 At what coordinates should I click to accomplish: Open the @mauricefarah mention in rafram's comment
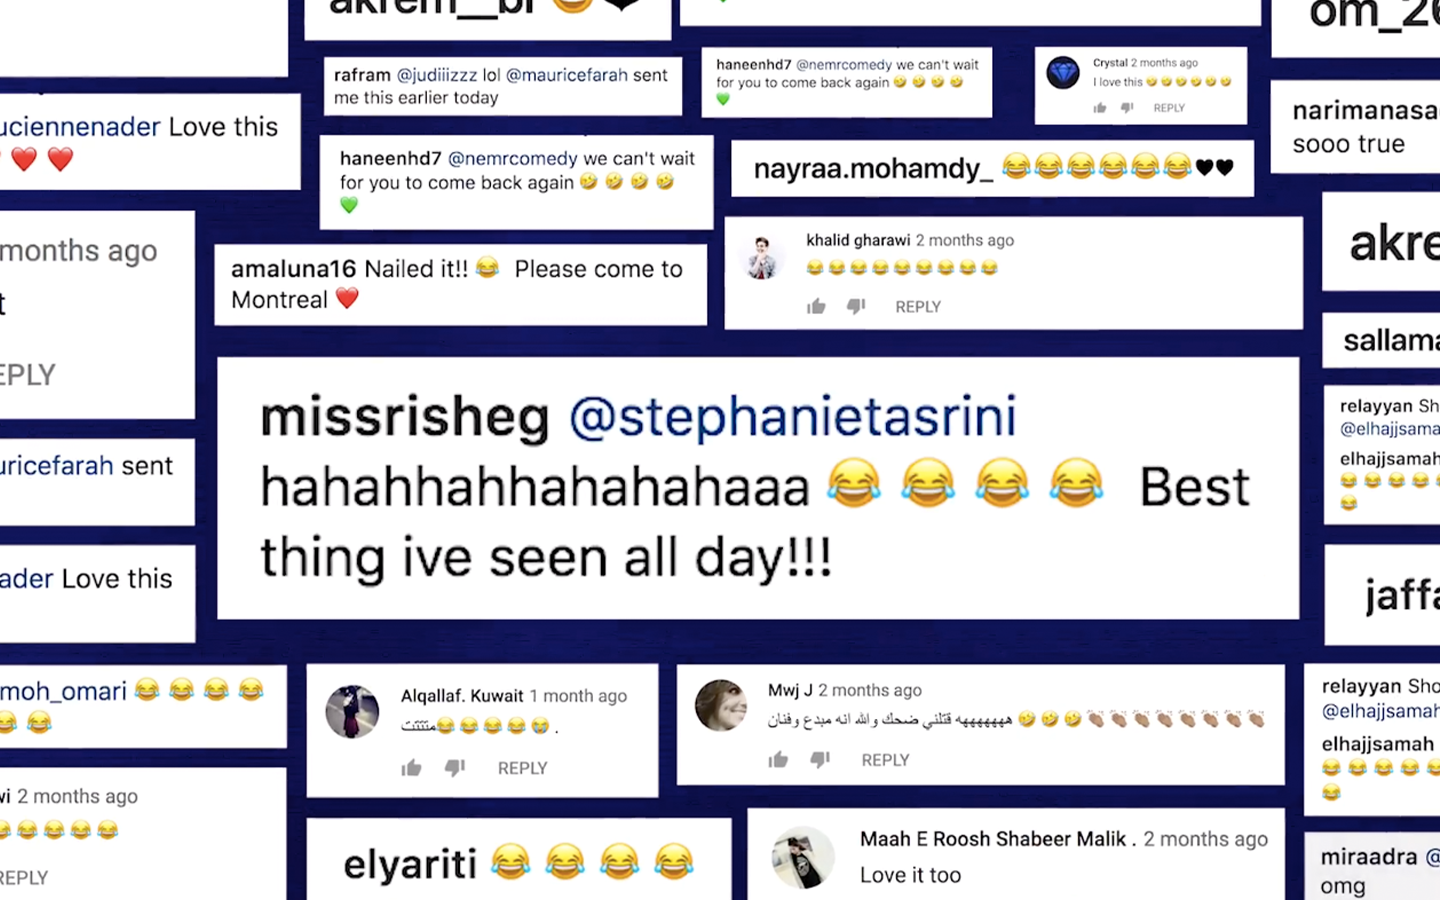[567, 75]
